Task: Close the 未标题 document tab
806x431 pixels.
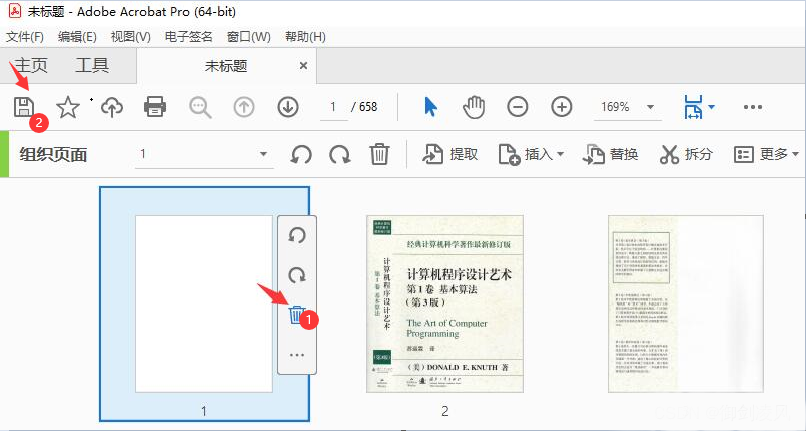Action: tap(303, 66)
